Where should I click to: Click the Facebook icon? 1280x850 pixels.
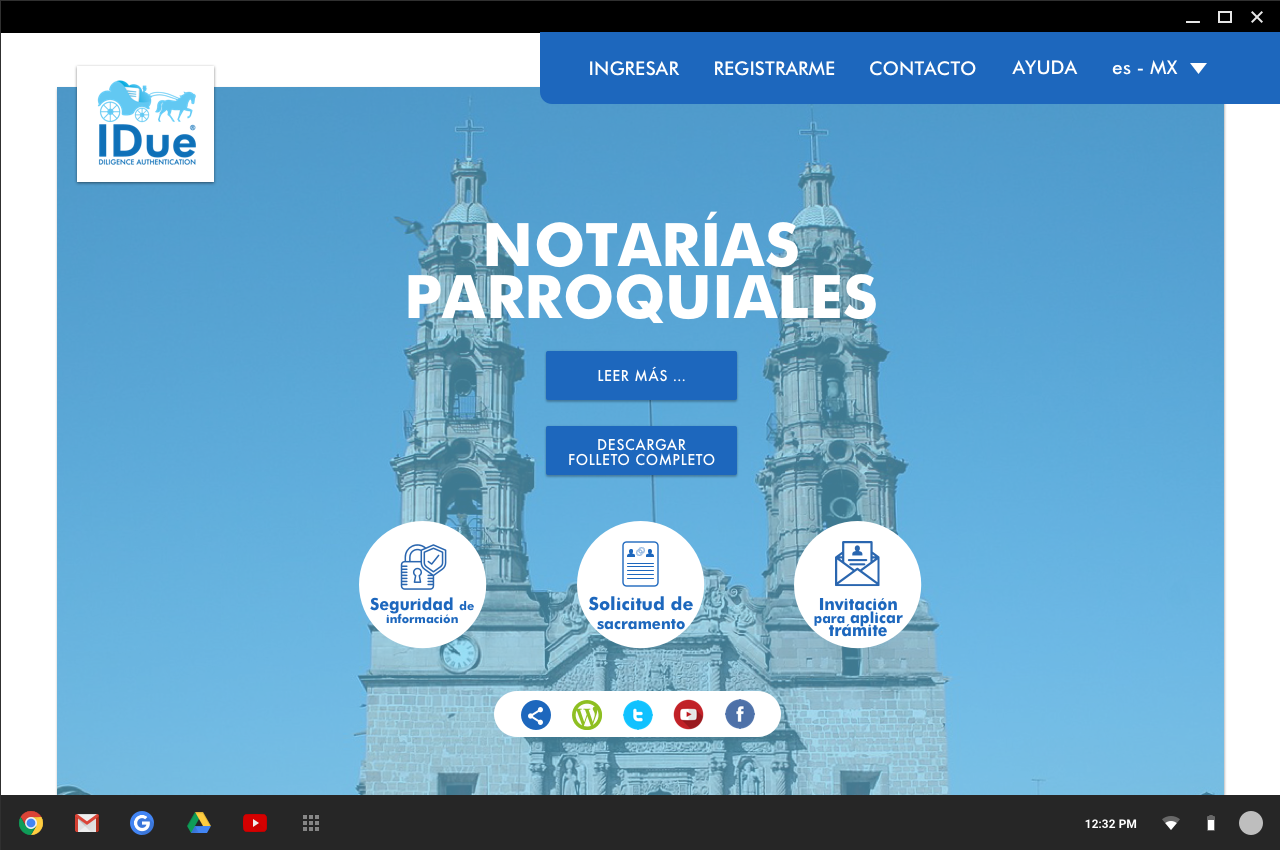coord(739,714)
